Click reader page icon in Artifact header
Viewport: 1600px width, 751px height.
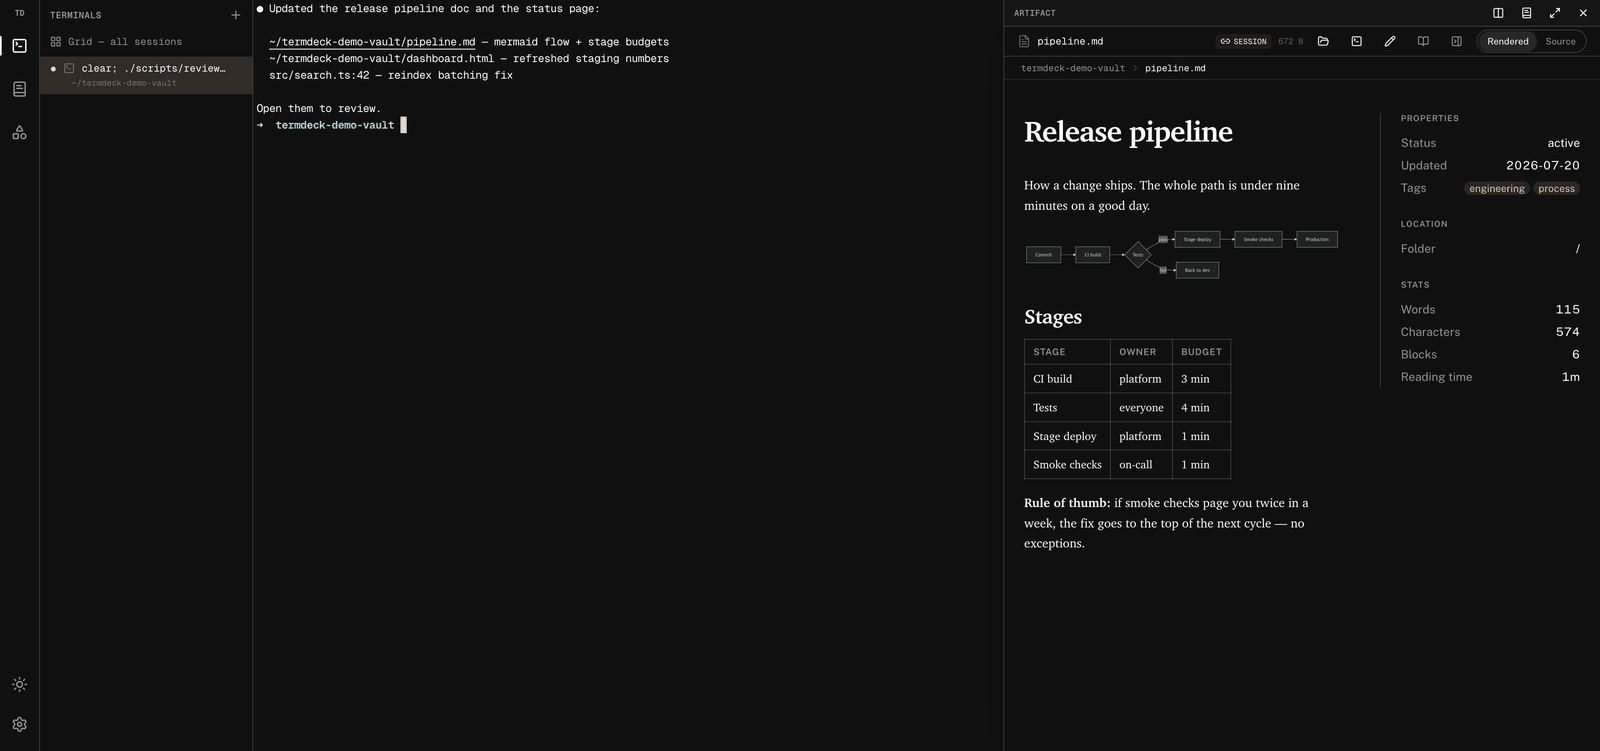tap(1526, 13)
